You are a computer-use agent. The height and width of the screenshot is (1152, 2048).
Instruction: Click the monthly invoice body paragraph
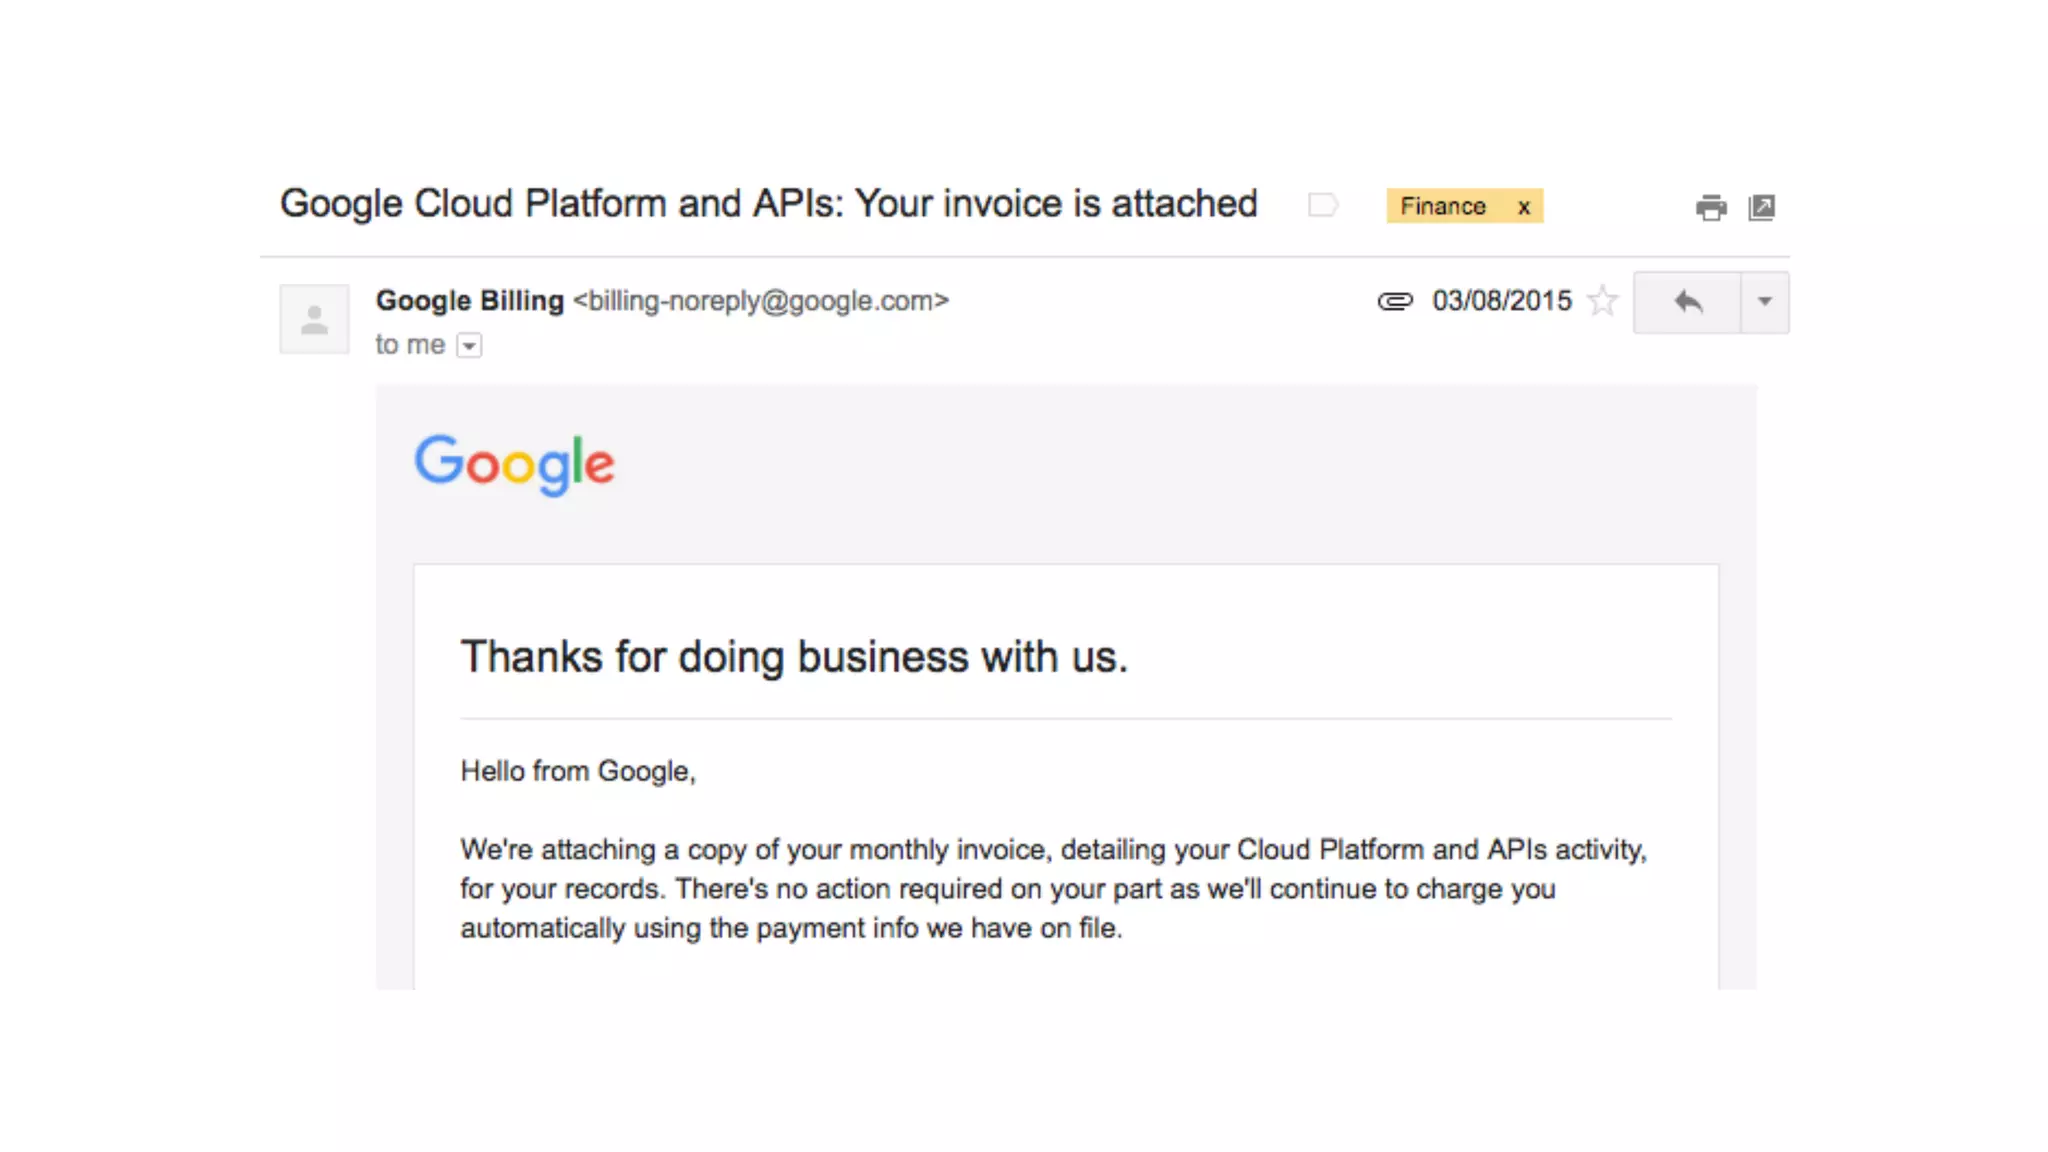1053,889
